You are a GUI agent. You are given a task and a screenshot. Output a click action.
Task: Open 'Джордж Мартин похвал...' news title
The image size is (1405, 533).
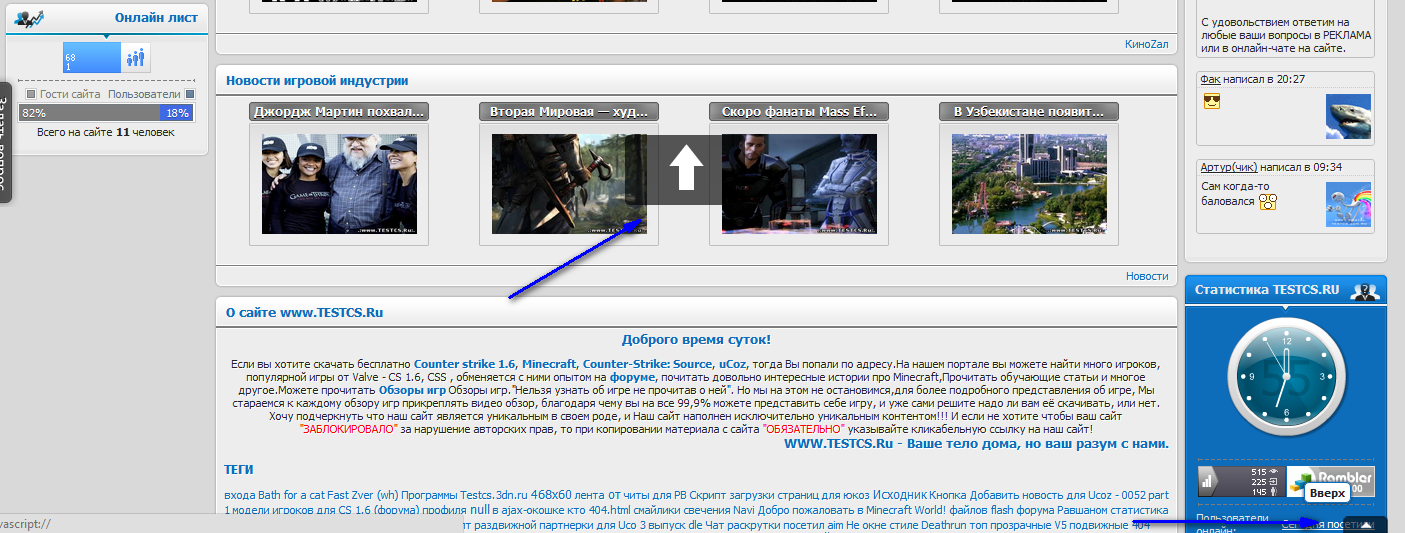coord(339,112)
